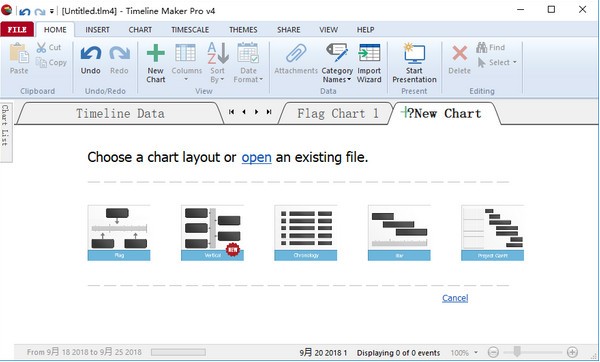Open Quick Access Toolbar customize dropdown
The height and width of the screenshot is (362, 600).
pos(52,11)
